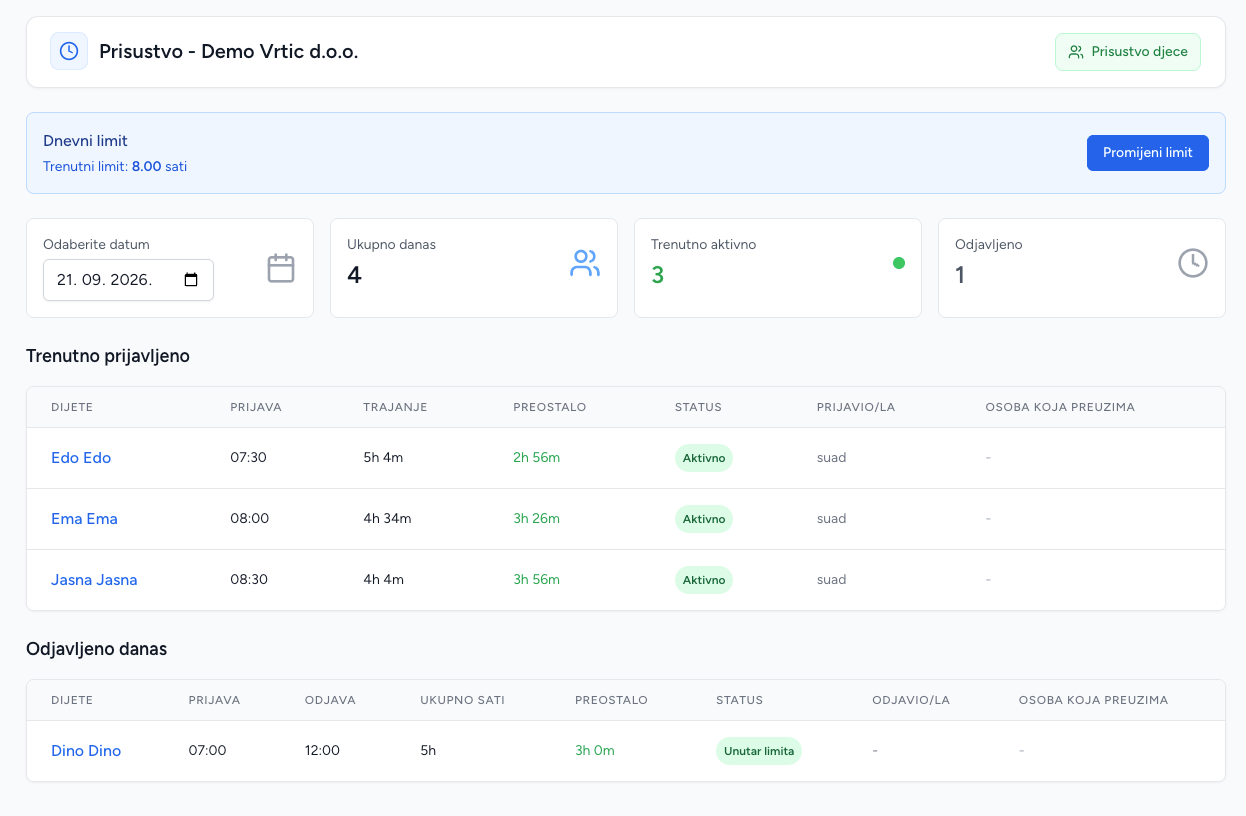Click the Aktivno status badge for Edo Edo
The width and height of the screenshot is (1246, 816).
[x=704, y=458]
